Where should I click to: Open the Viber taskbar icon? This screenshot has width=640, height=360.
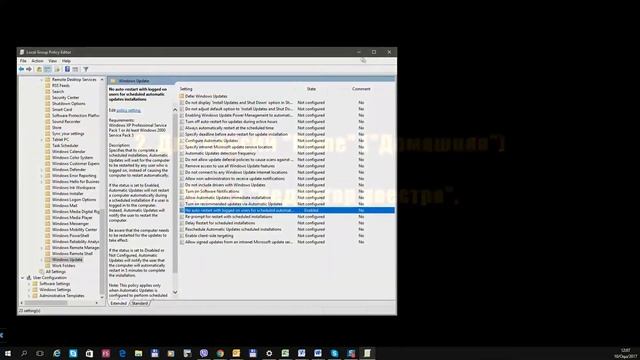(x=204, y=353)
